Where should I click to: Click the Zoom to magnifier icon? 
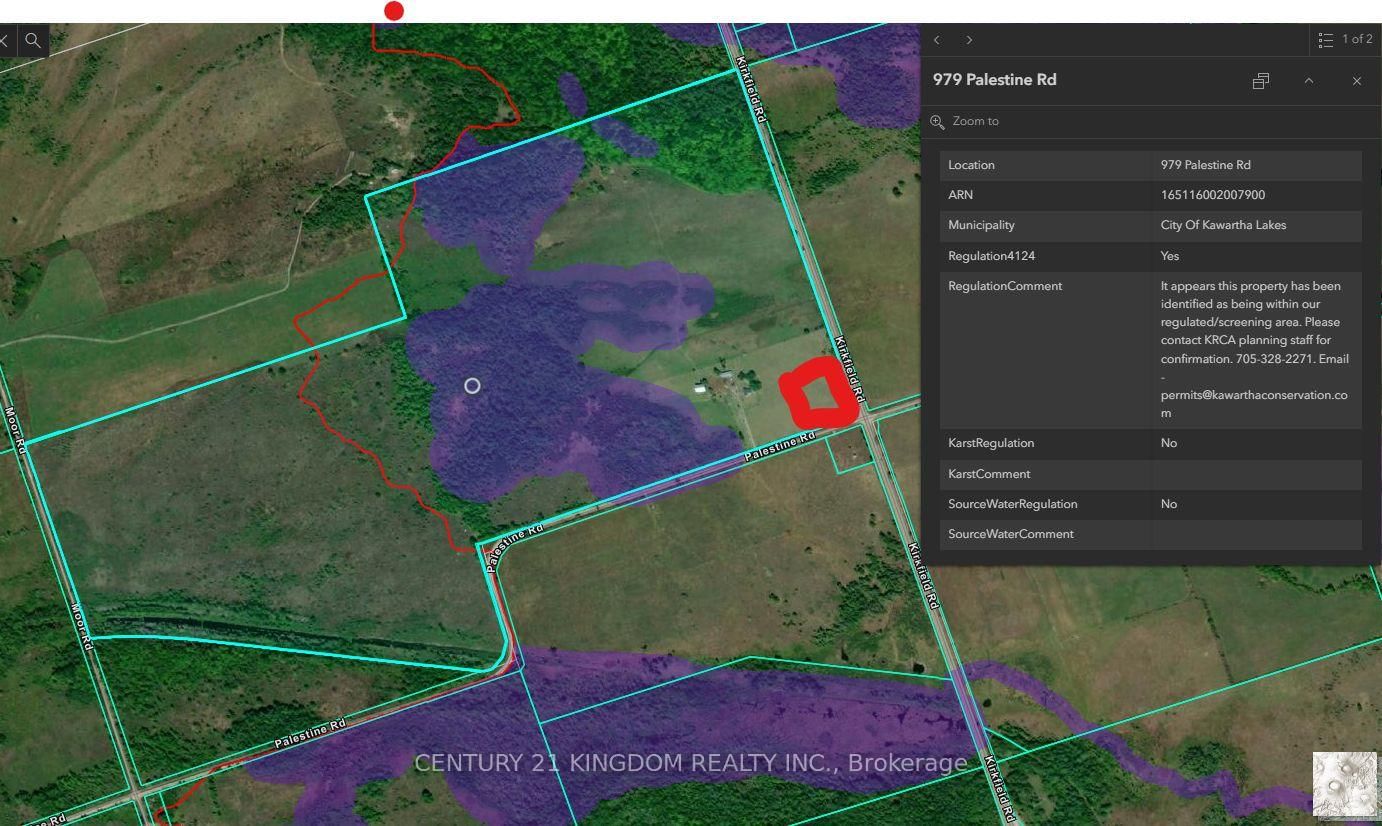pyautogui.click(x=937, y=121)
